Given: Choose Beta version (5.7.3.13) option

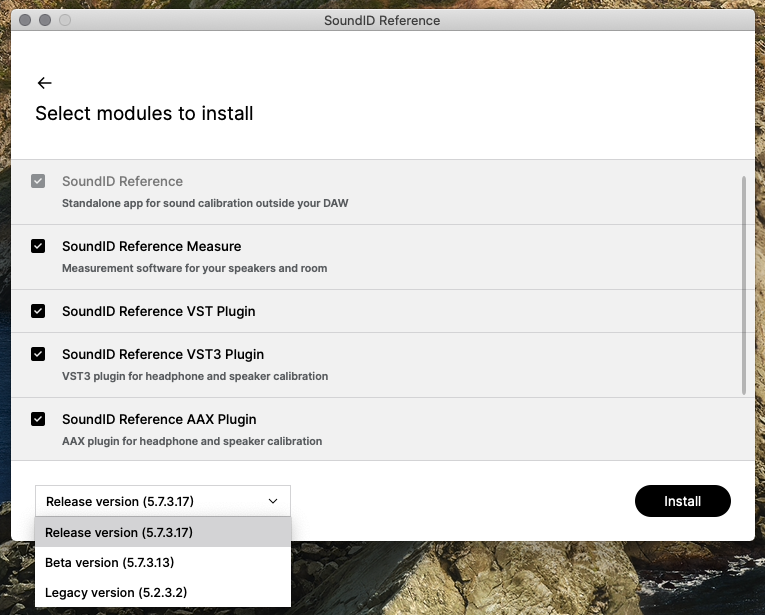Looking at the screenshot, I should pyautogui.click(x=163, y=562).
